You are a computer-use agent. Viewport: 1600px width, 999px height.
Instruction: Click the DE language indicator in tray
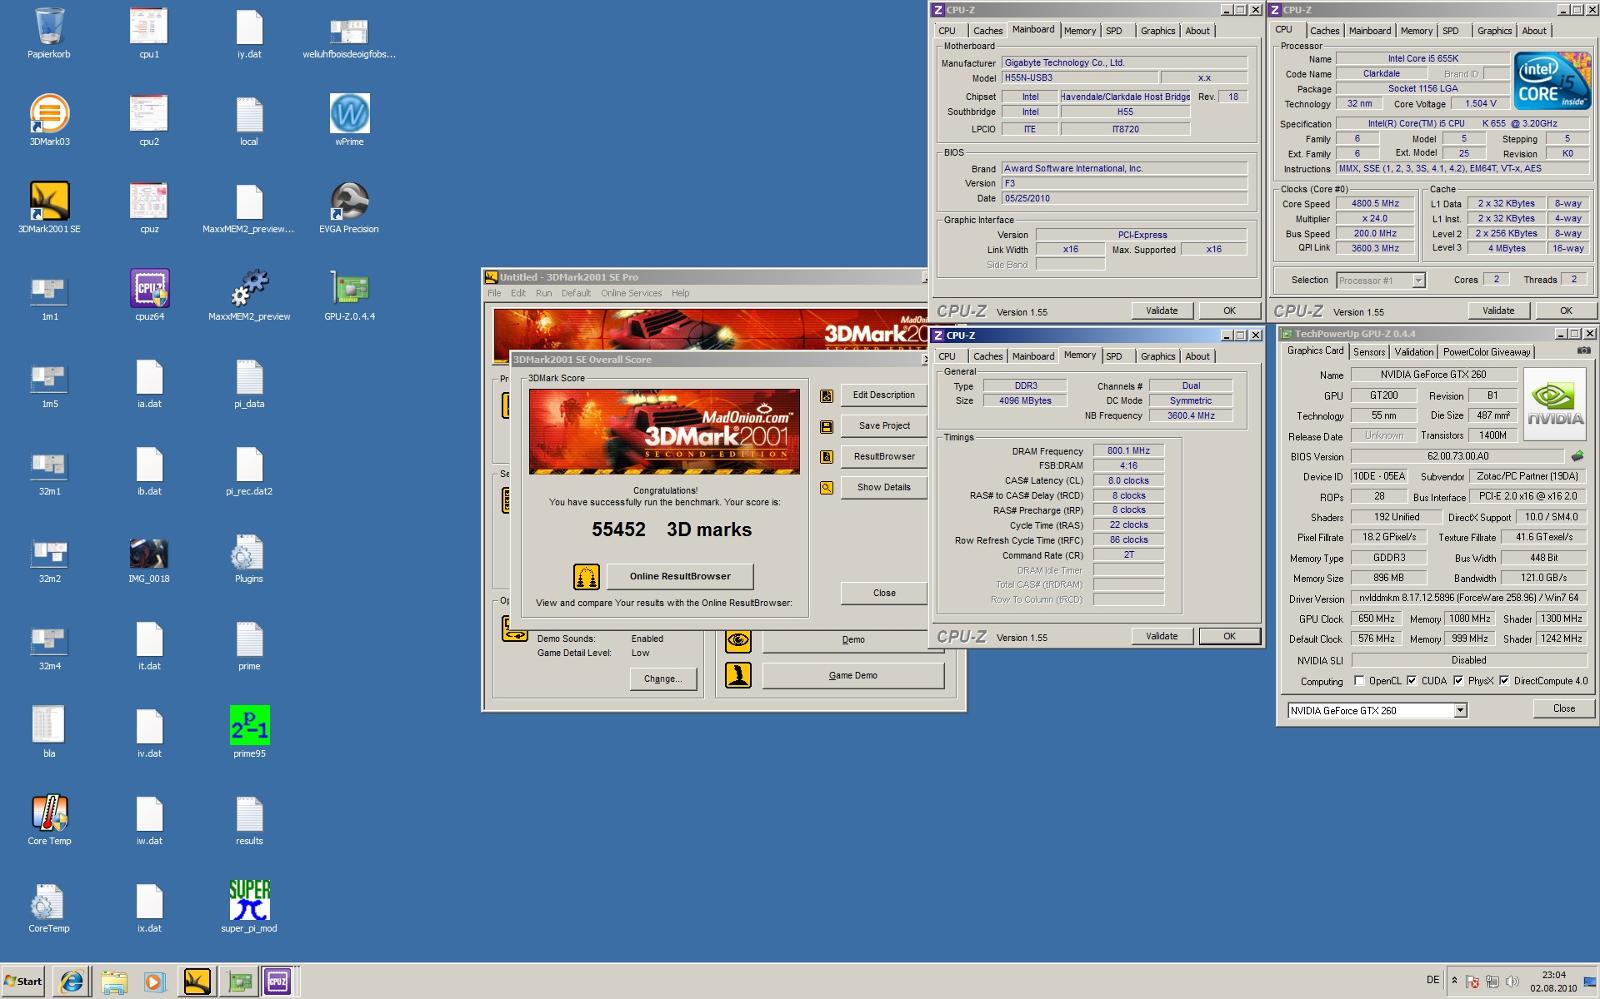tap(1432, 981)
